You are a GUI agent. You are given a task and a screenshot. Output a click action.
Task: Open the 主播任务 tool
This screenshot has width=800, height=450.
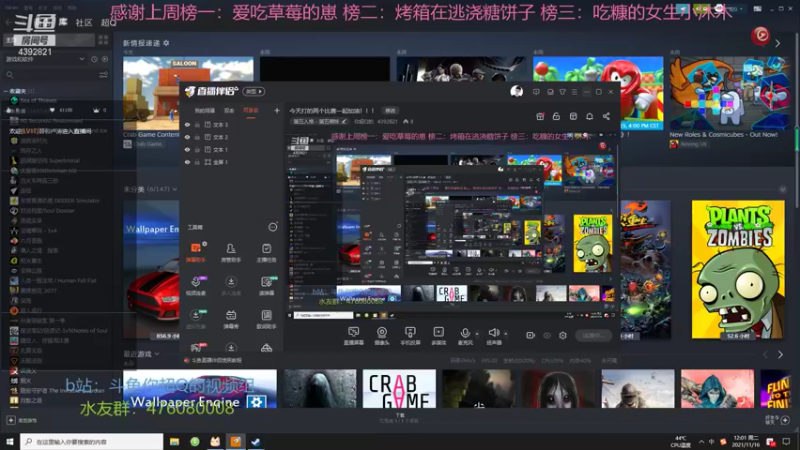(266, 252)
